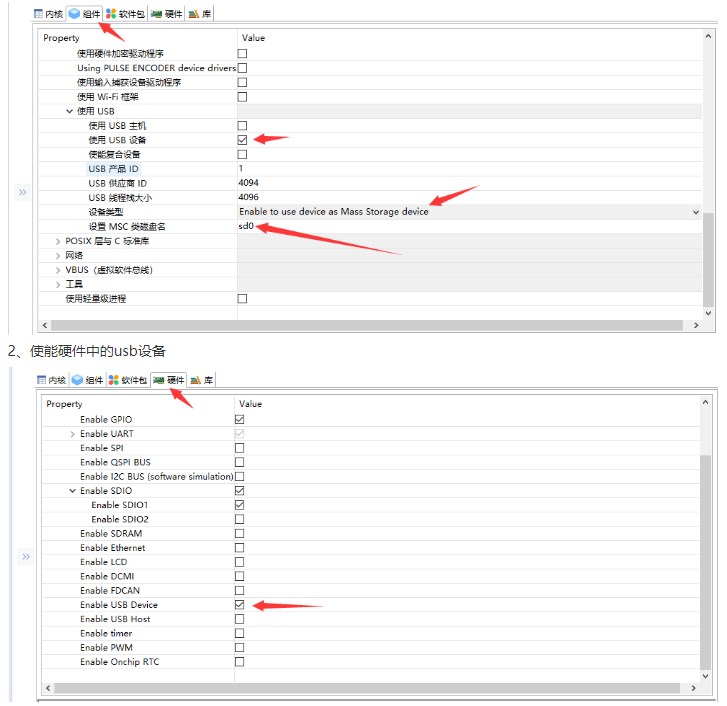Image resolution: width=727 pixels, height=706 pixels.
Task: Toggle the 使用 USB 主机 checkbox
Action: point(242,125)
